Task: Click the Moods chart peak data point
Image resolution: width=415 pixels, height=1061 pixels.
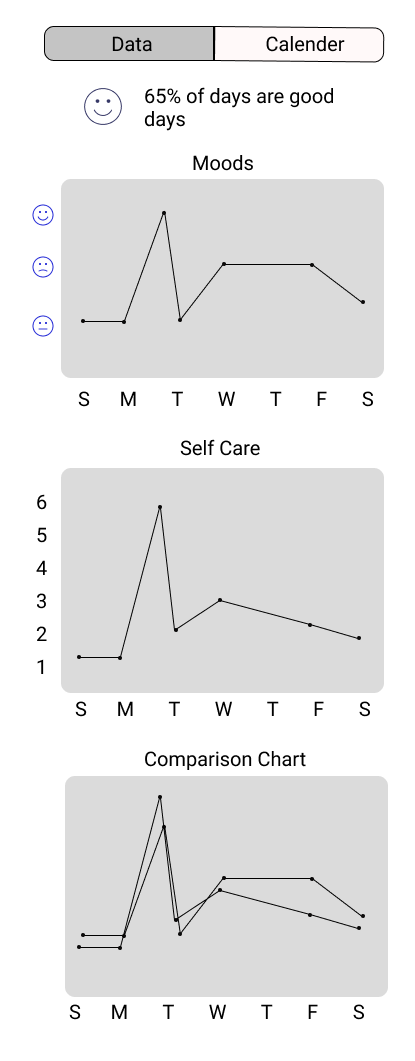Action: [164, 213]
